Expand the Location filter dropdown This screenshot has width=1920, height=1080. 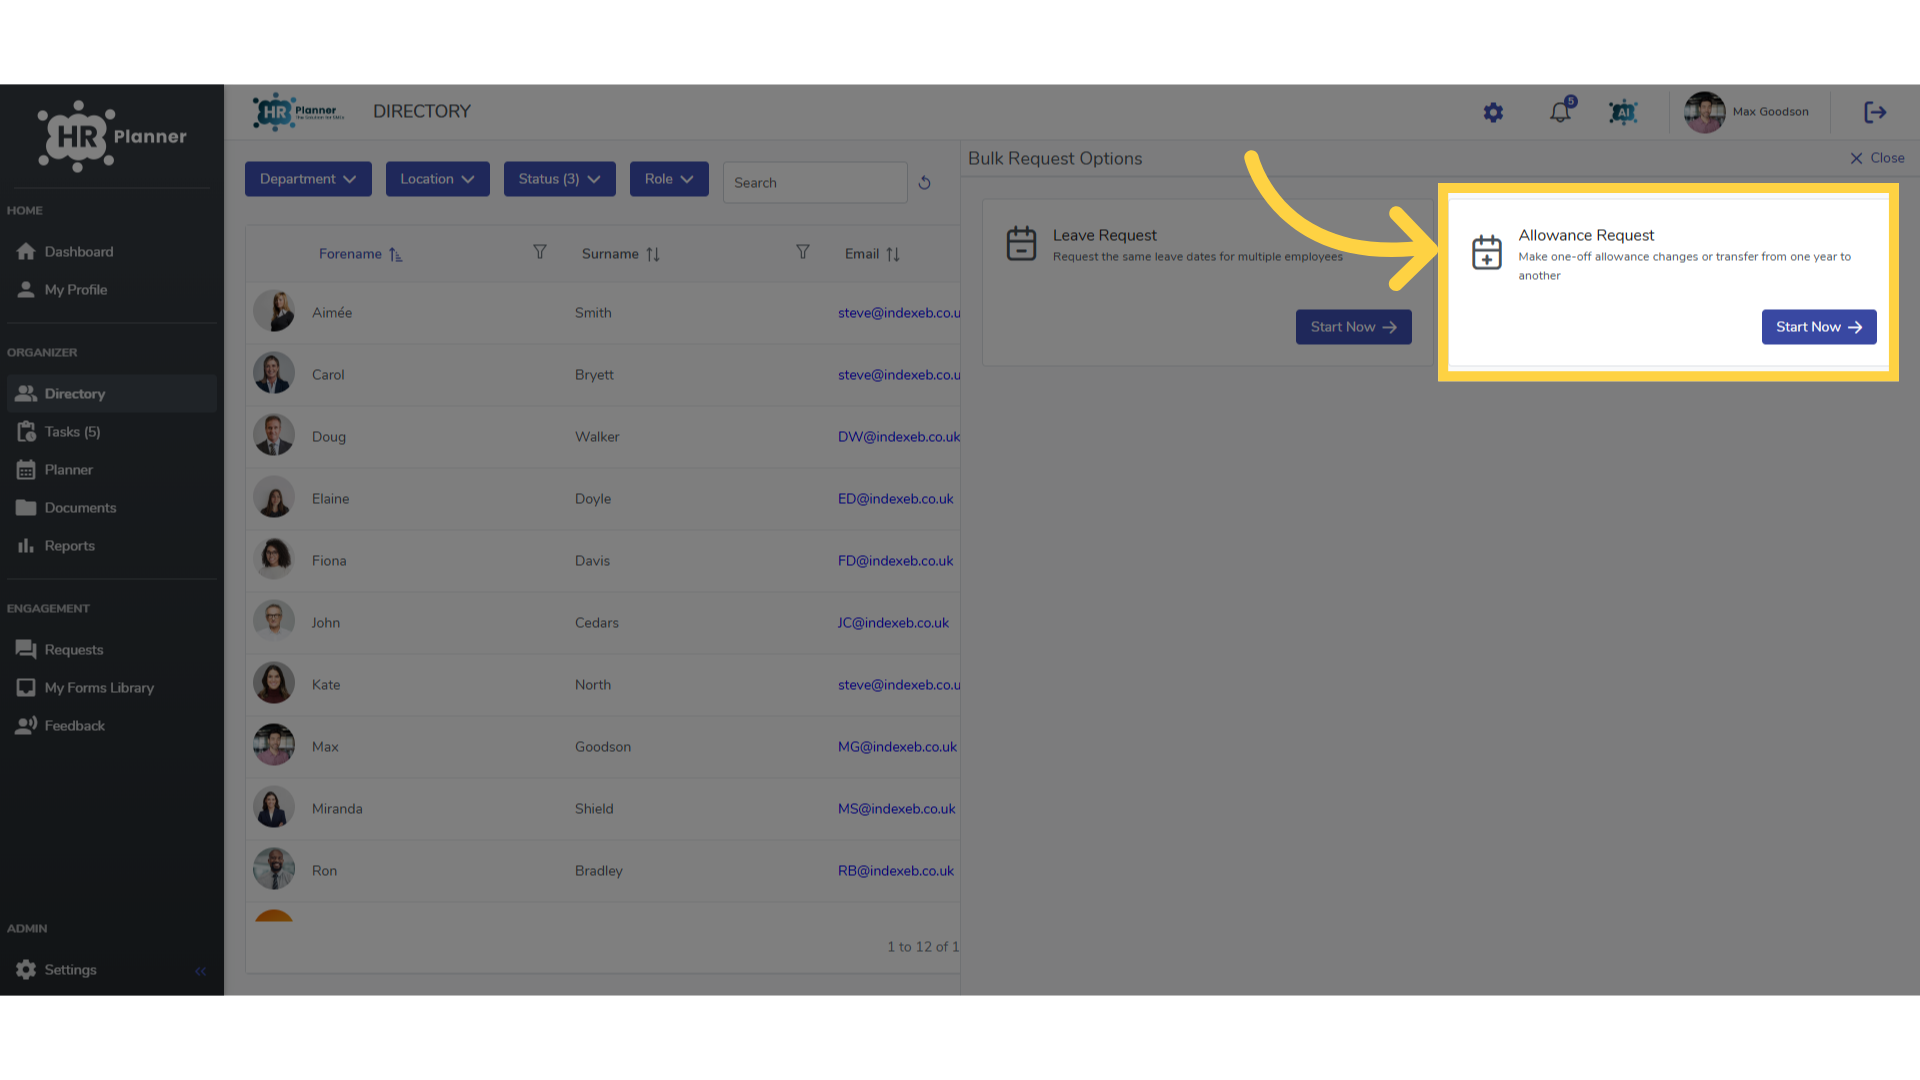click(x=437, y=179)
